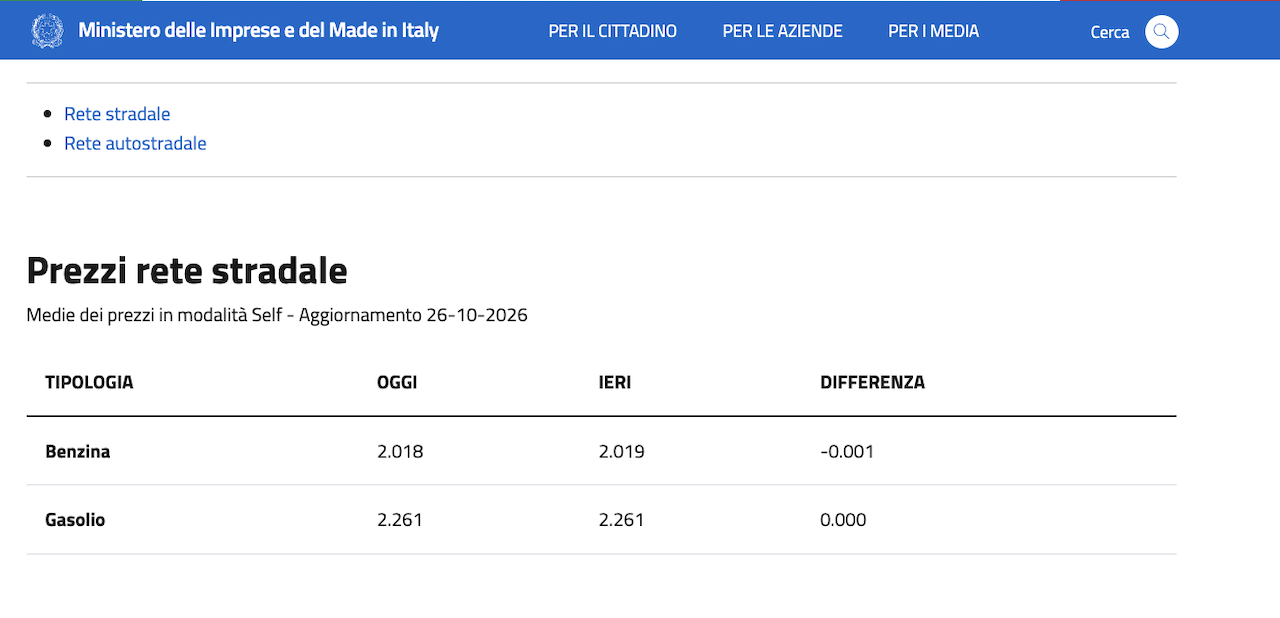
Task: Click Benzina yesterday's price 2.019
Action: click(x=622, y=451)
